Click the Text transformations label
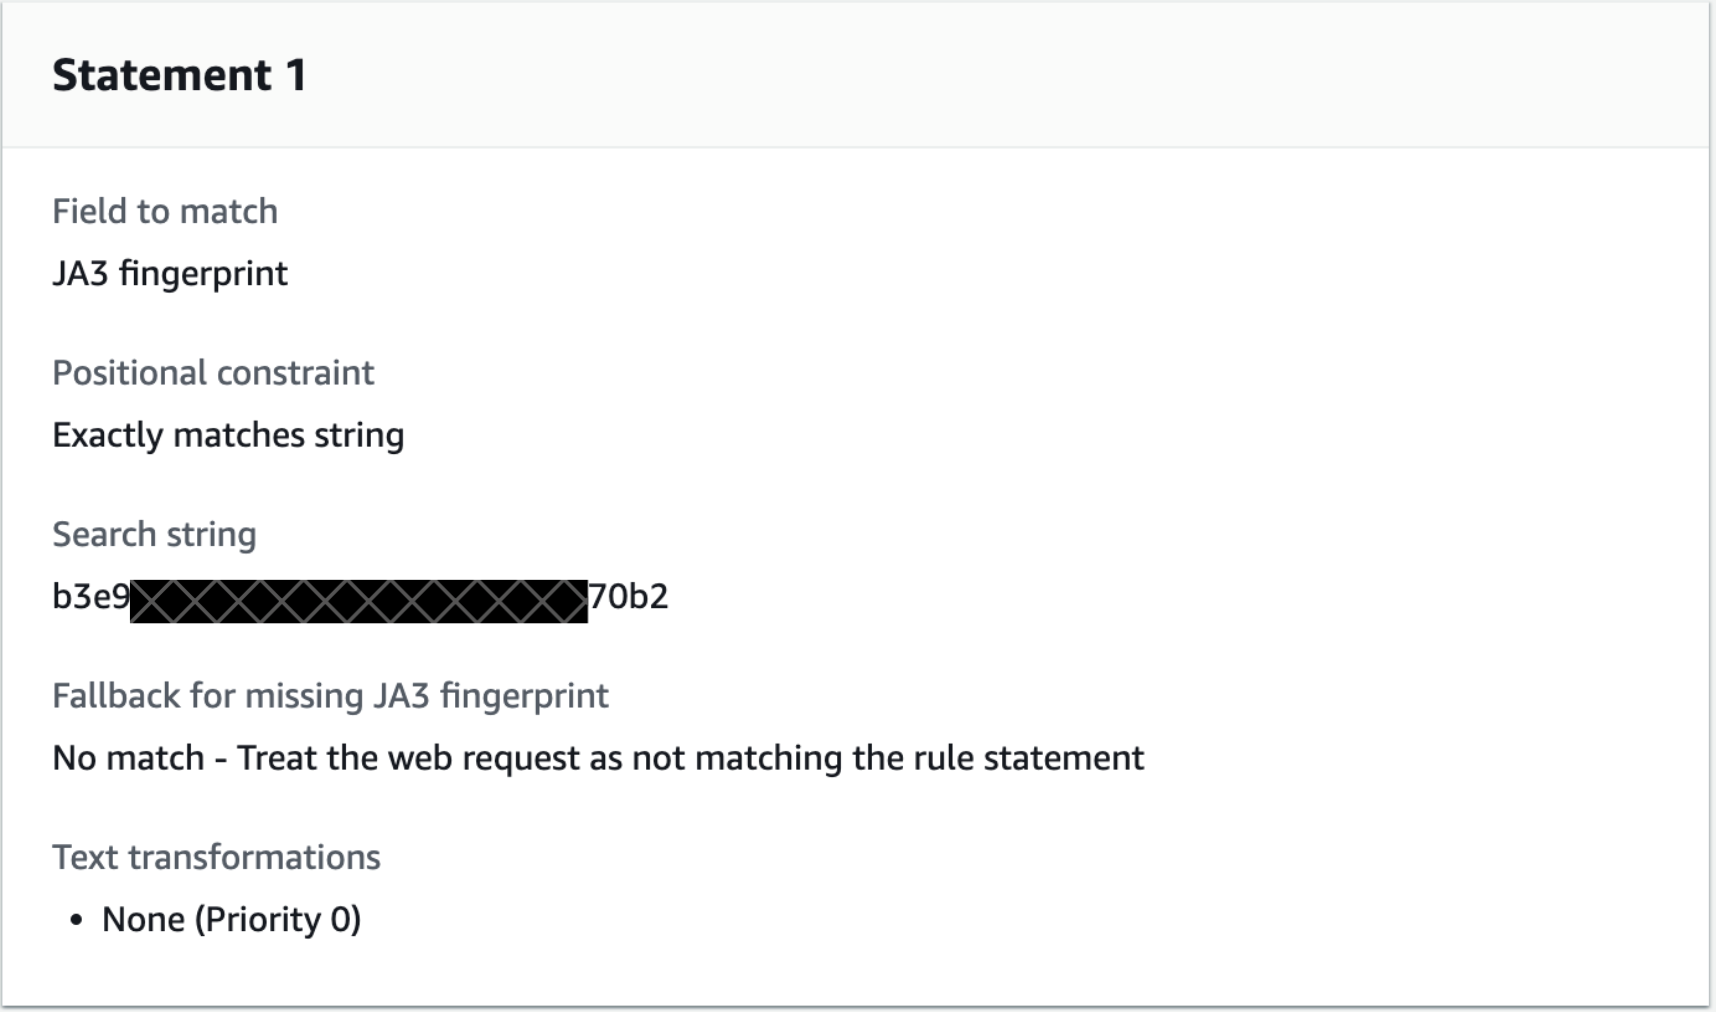 point(216,856)
